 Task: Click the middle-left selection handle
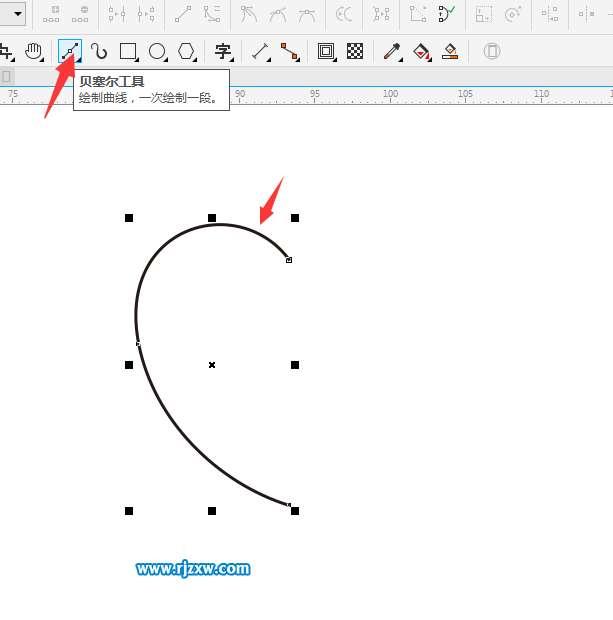point(129,365)
